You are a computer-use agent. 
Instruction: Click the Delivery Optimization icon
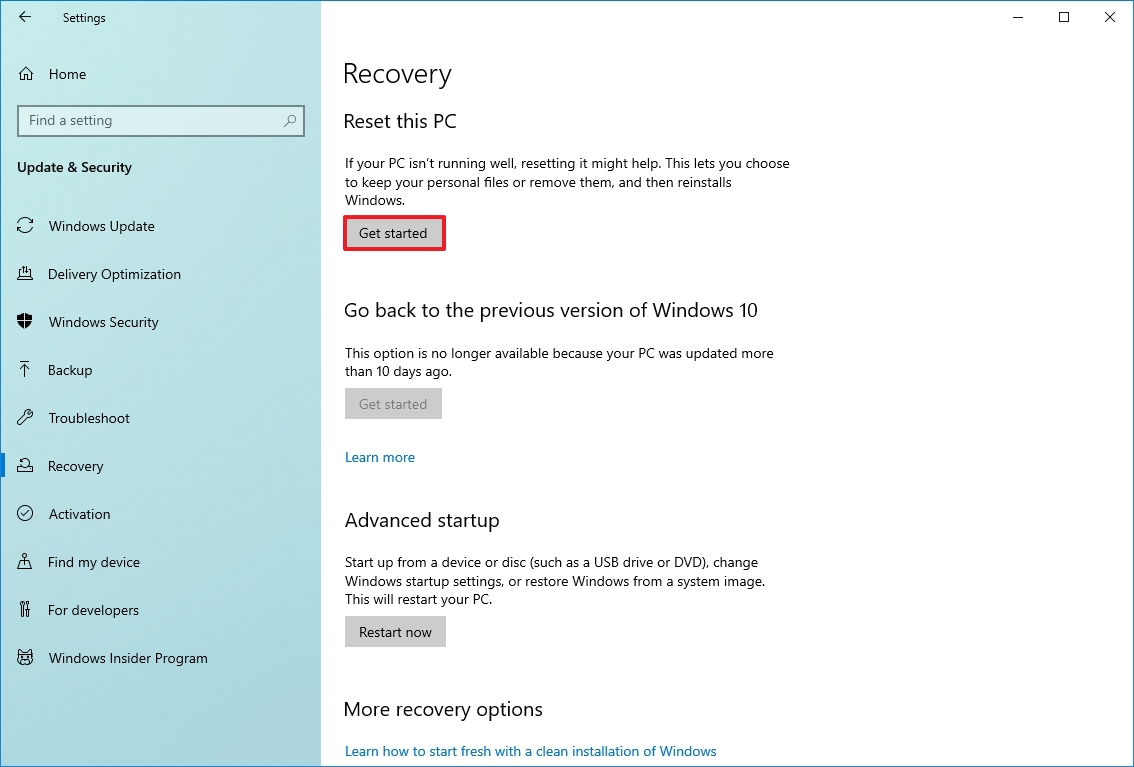(24, 274)
